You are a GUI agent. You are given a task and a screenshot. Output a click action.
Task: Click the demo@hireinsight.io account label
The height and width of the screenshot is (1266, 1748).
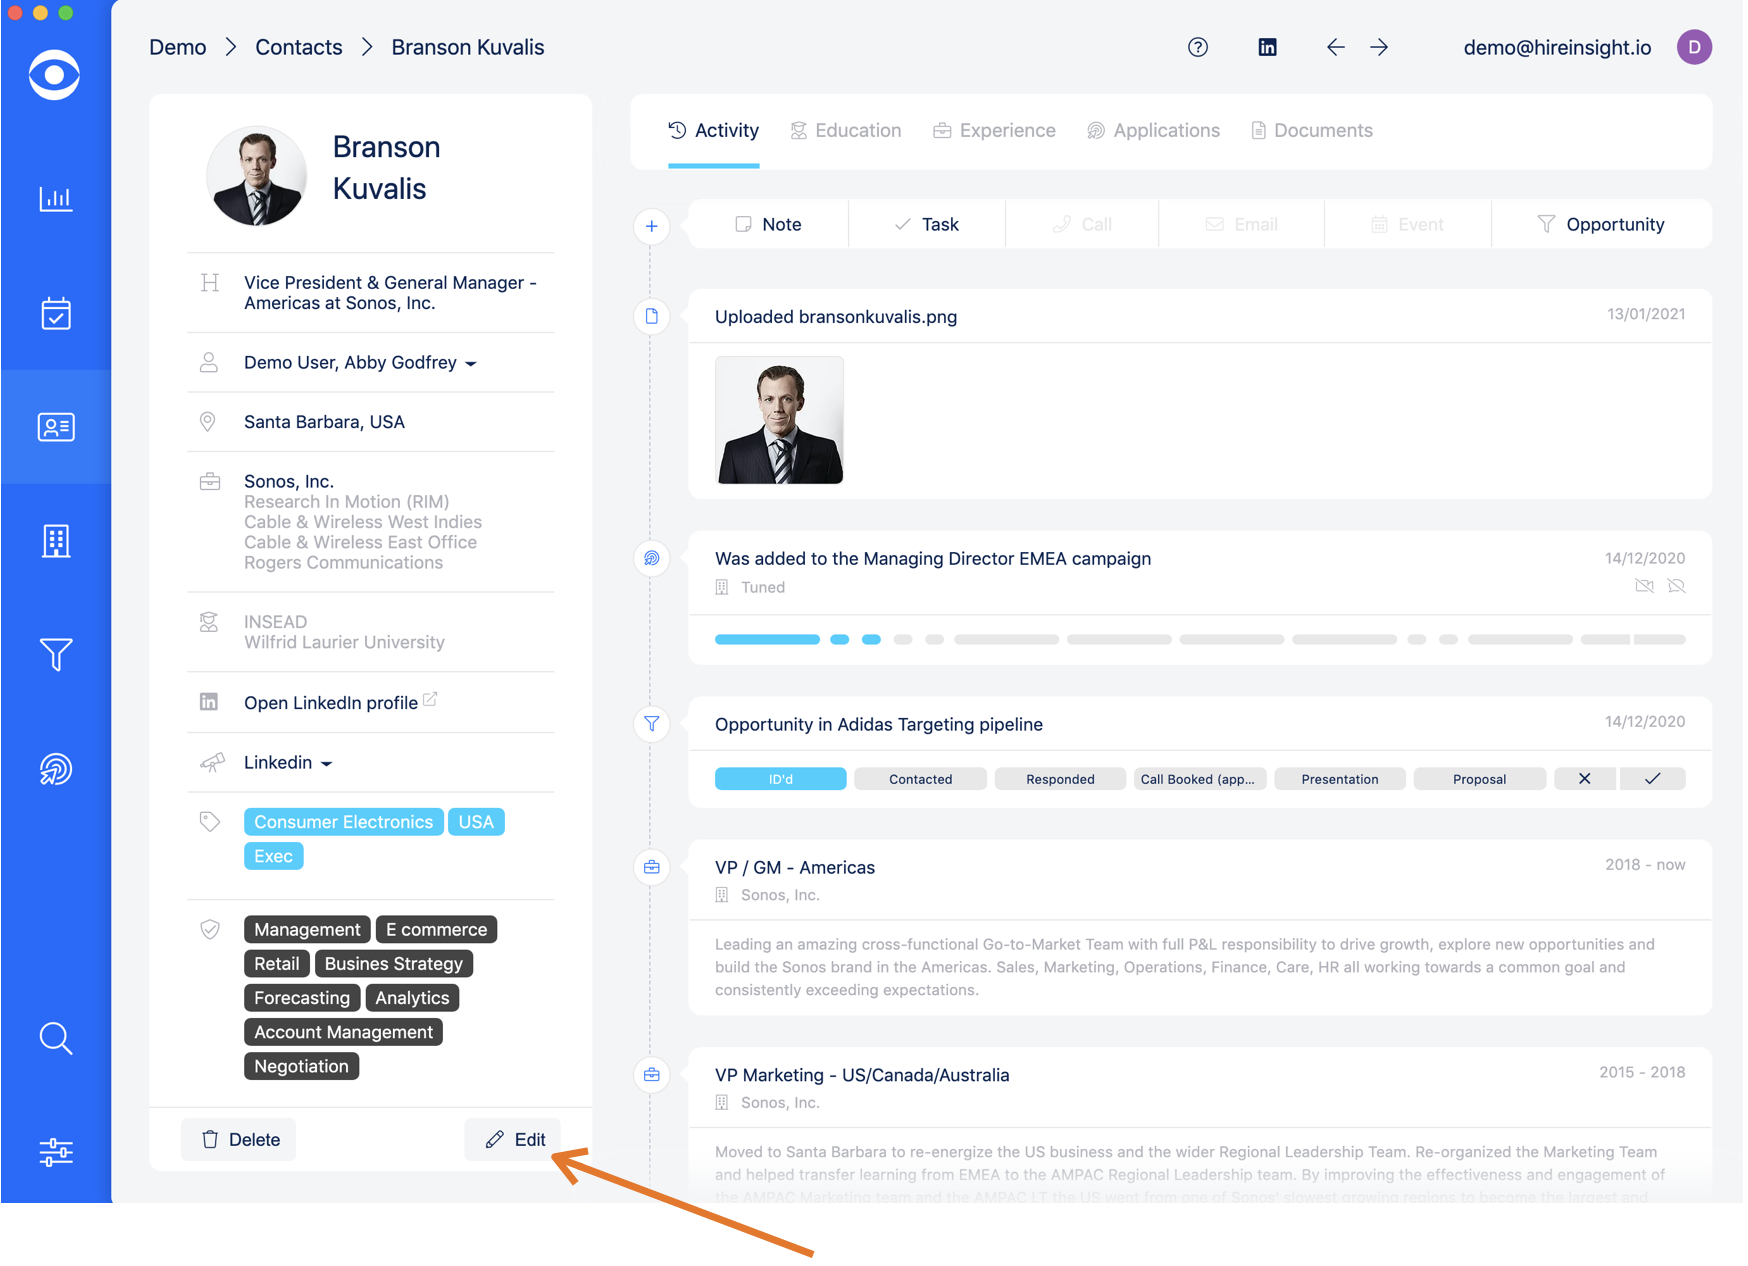[x=1557, y=47]
